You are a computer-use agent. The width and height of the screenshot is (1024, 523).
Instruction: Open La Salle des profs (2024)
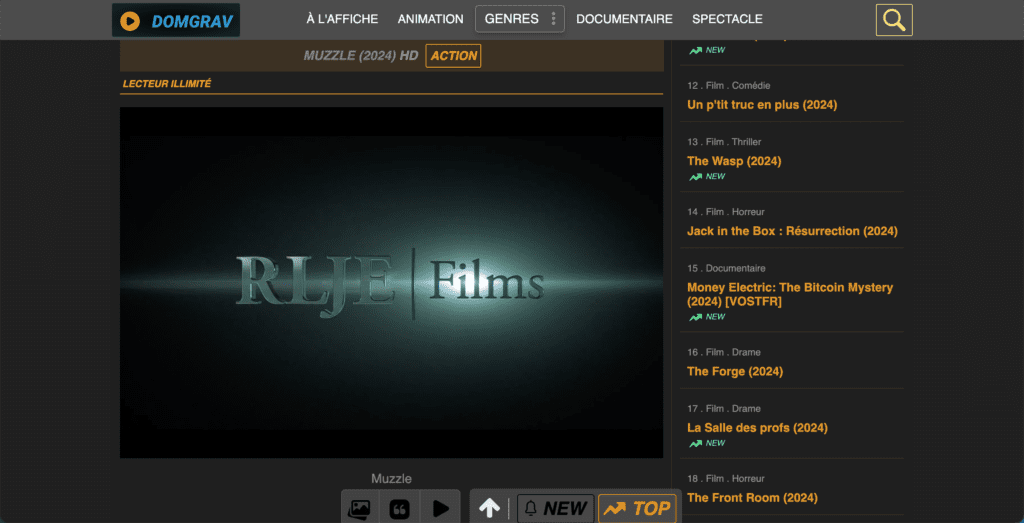coord(757,428)
